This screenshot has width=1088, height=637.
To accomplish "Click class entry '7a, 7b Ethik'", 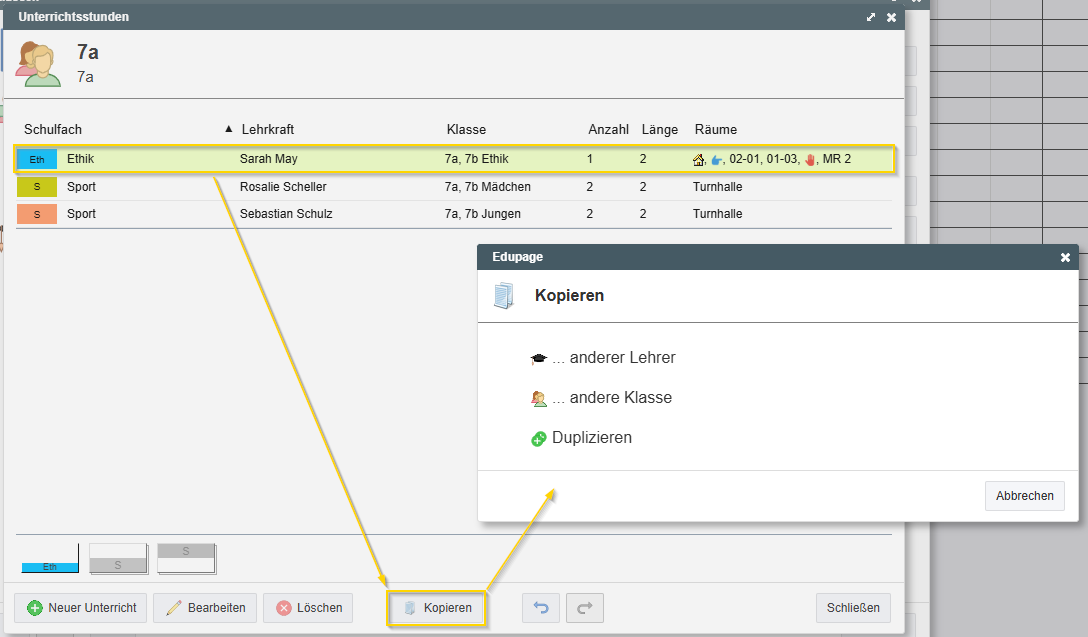I will [x=477, y=159].
